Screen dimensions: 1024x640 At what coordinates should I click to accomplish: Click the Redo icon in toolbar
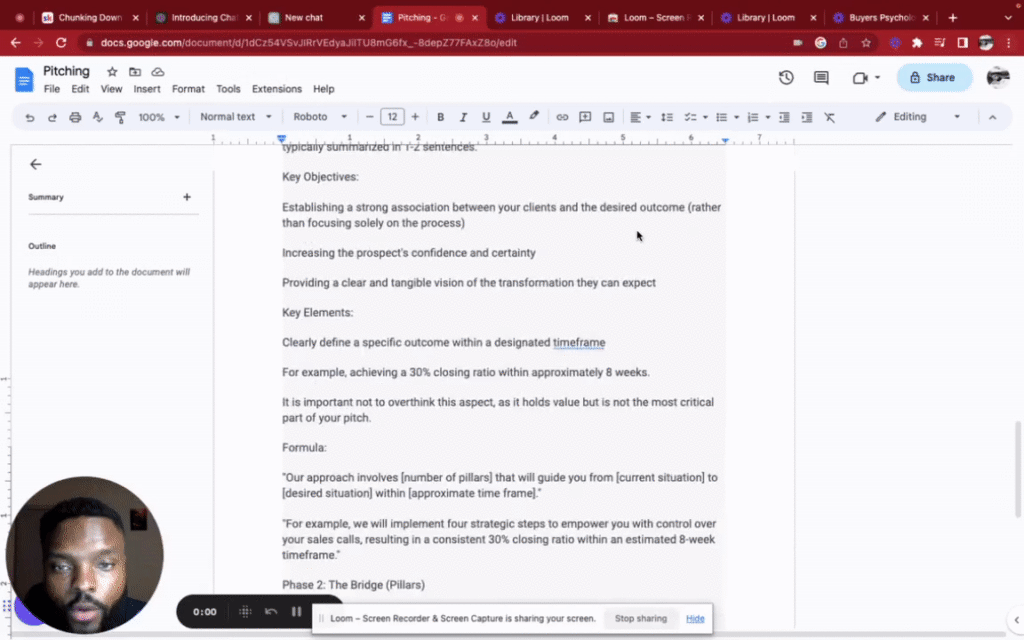pyautogui.click(x=52, y=118)
